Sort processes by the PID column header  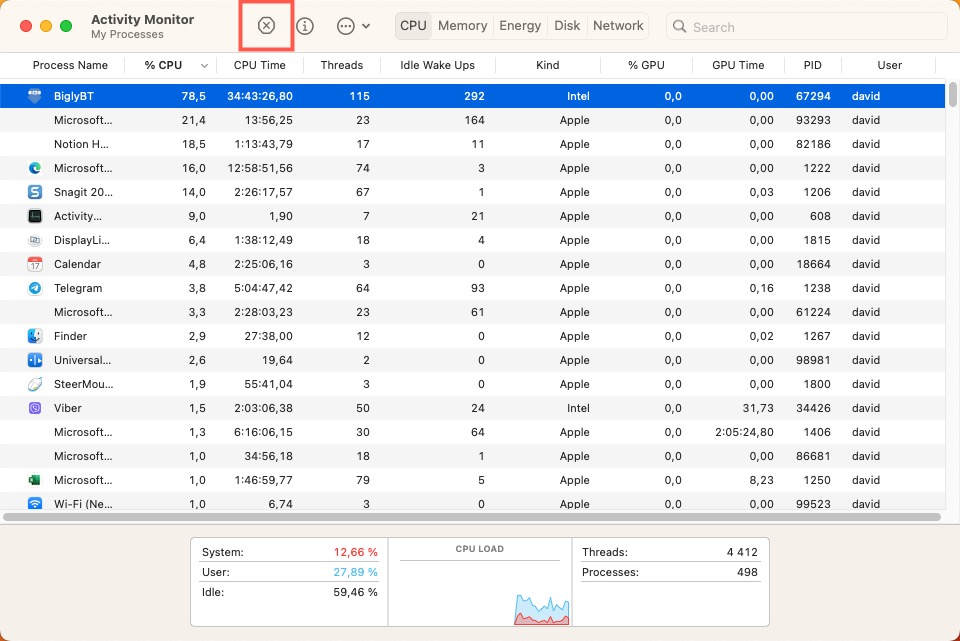813,65
